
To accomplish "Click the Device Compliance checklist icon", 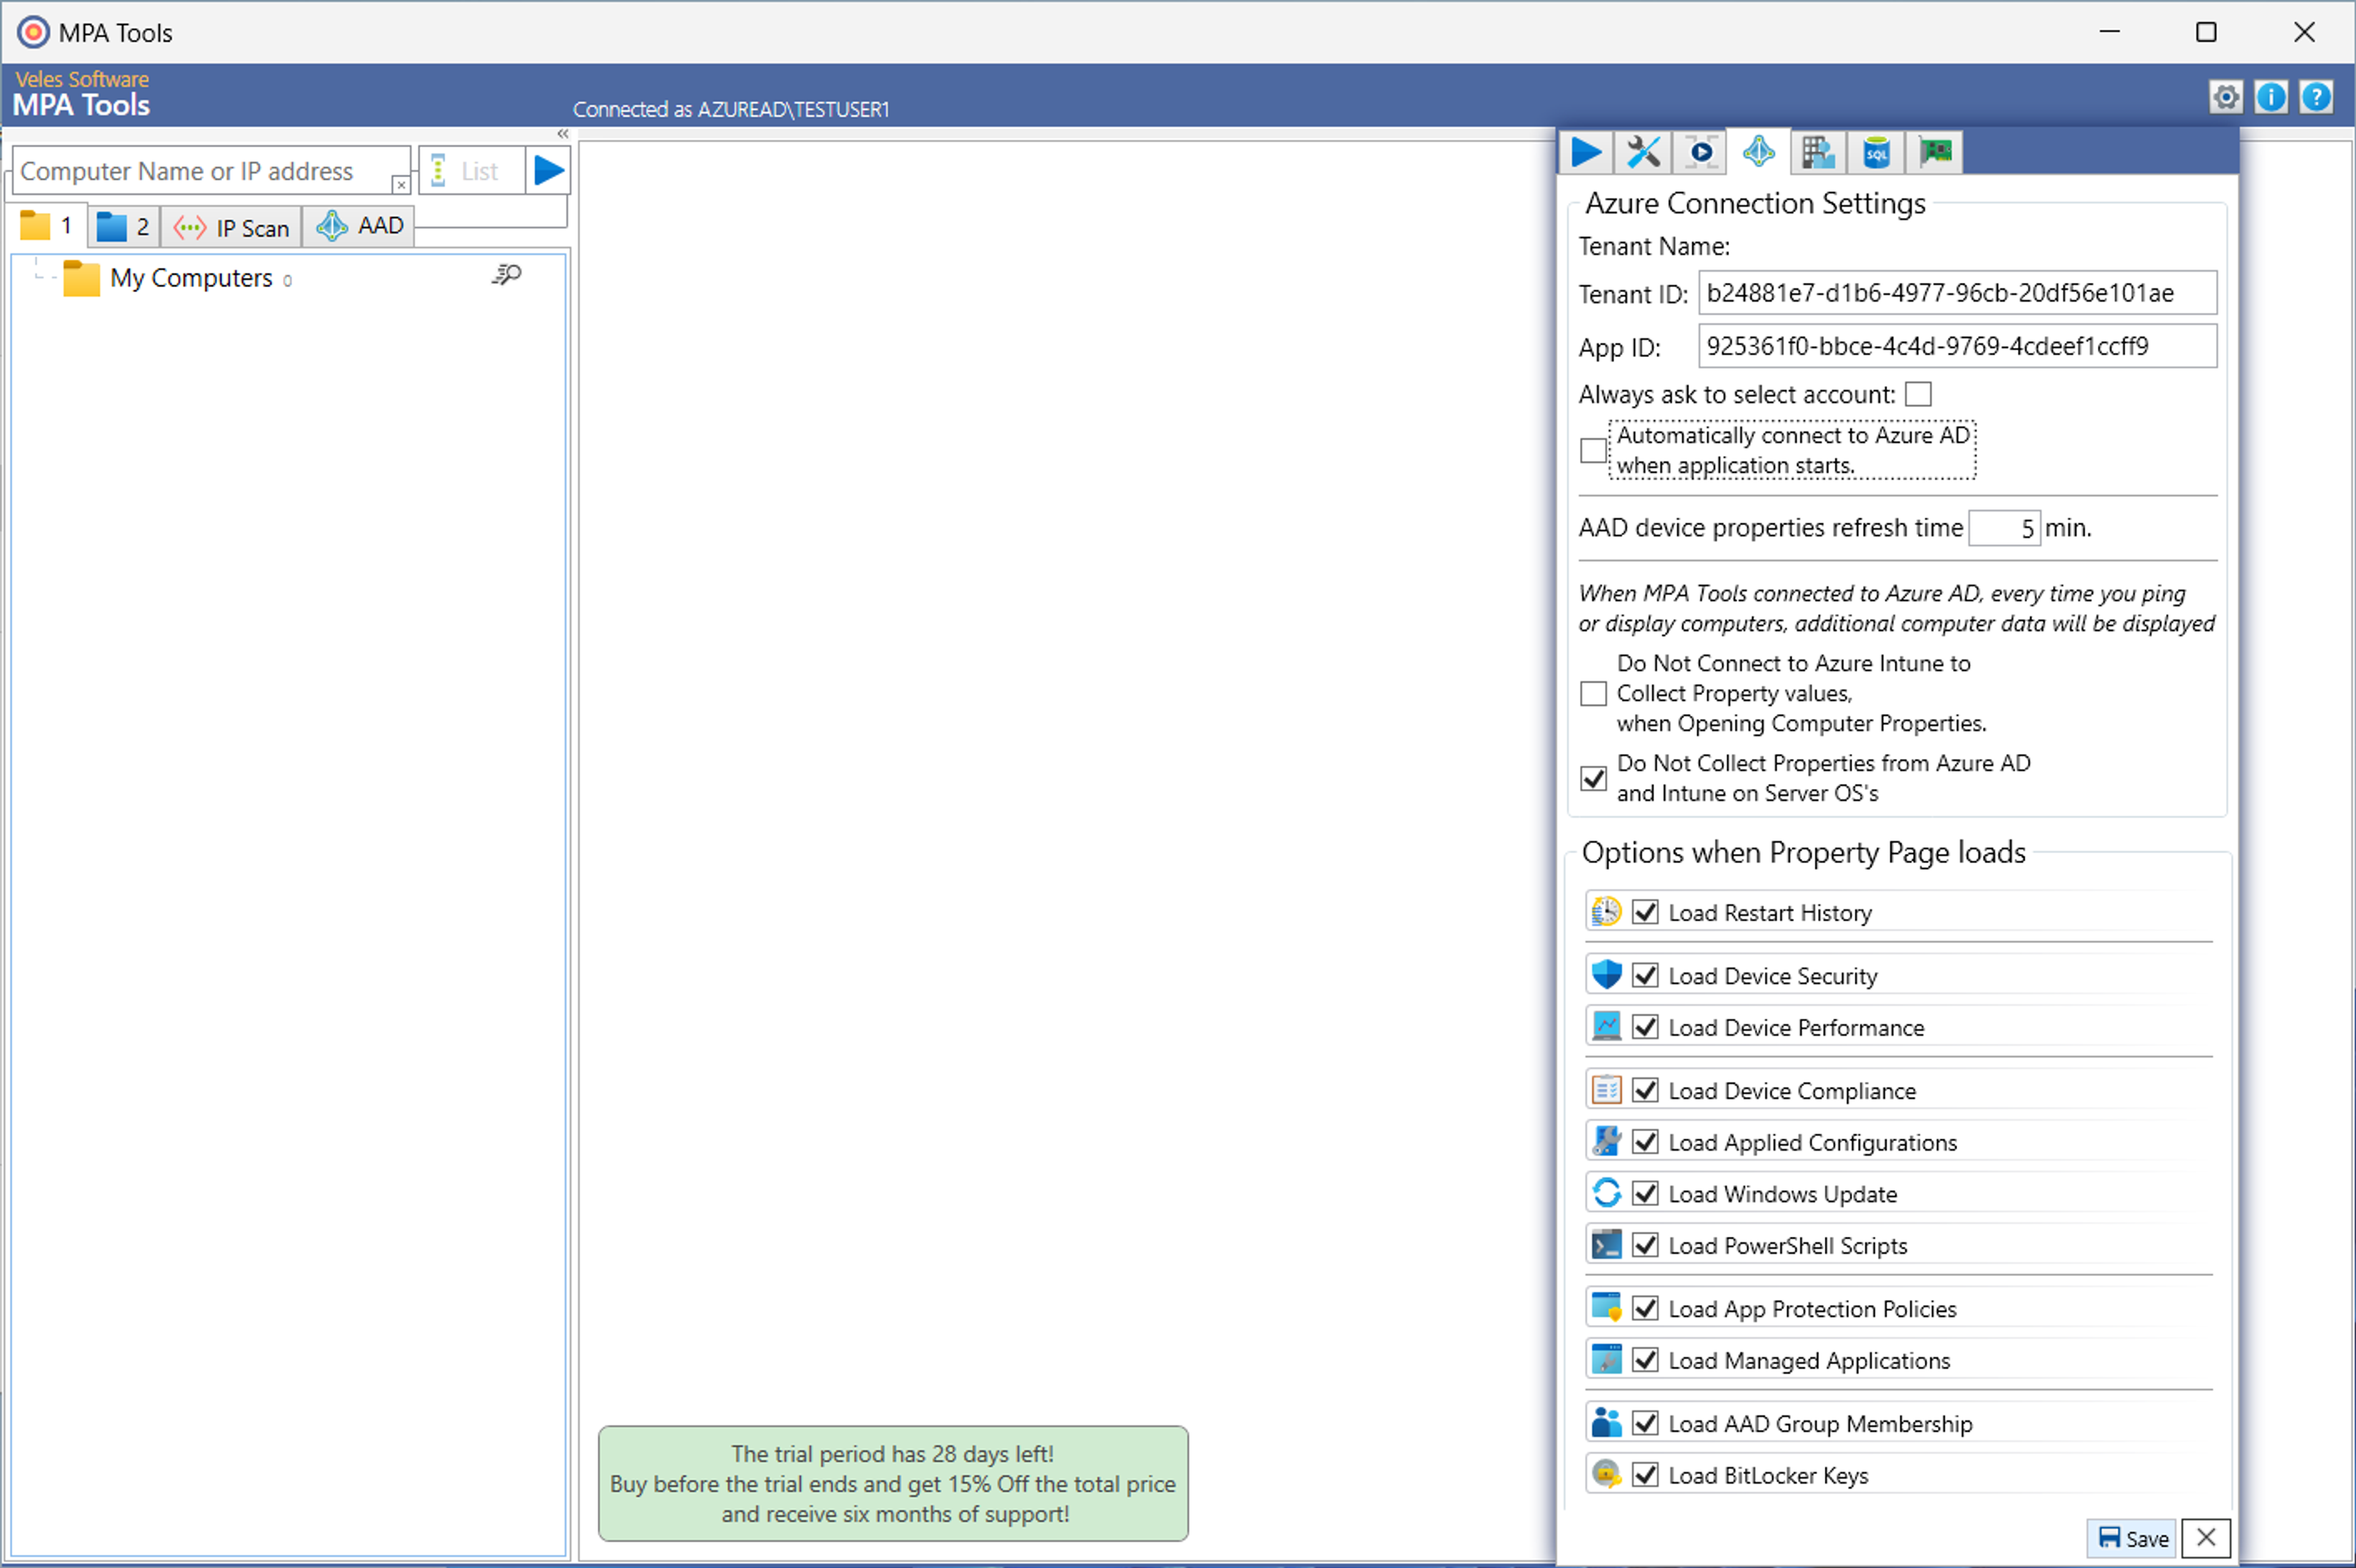I will pos(1606,1090).
